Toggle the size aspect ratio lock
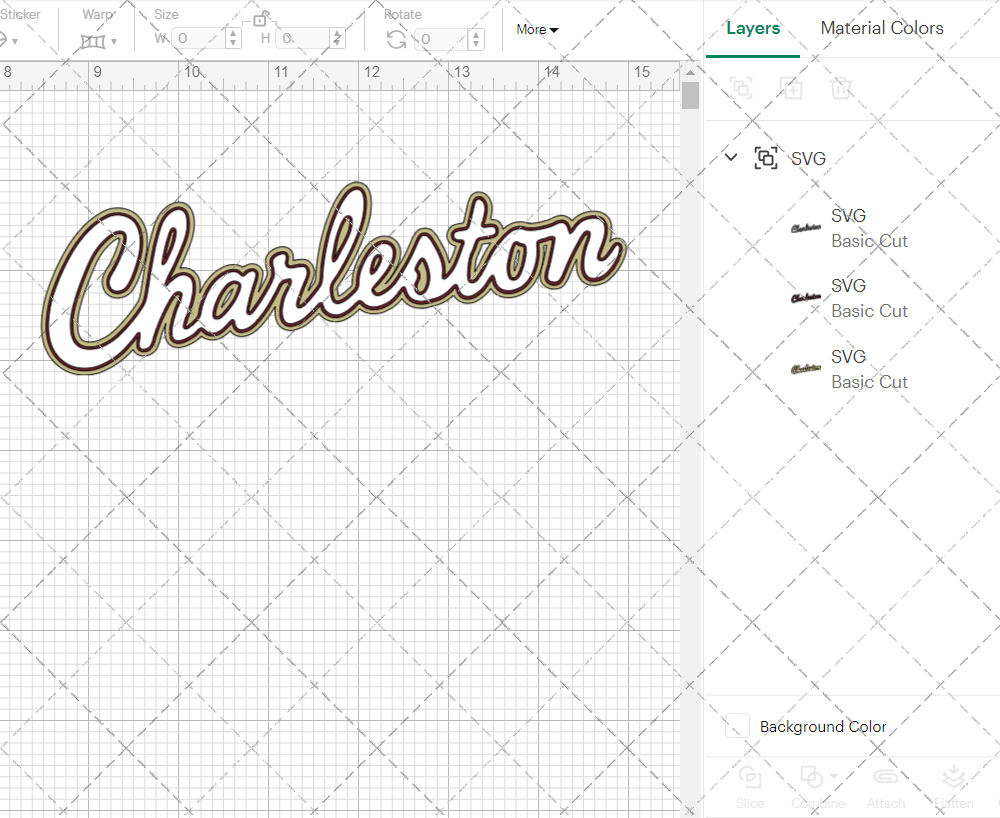The image size is (1000, 818). point(260,19)
